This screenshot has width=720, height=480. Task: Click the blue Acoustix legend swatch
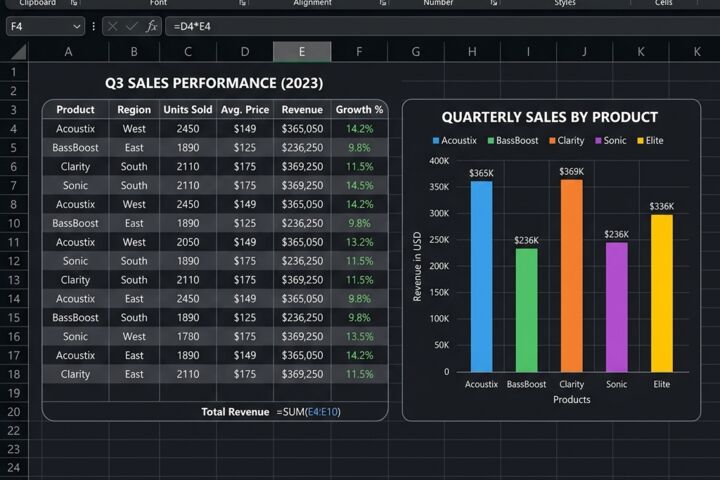(436, 141)
